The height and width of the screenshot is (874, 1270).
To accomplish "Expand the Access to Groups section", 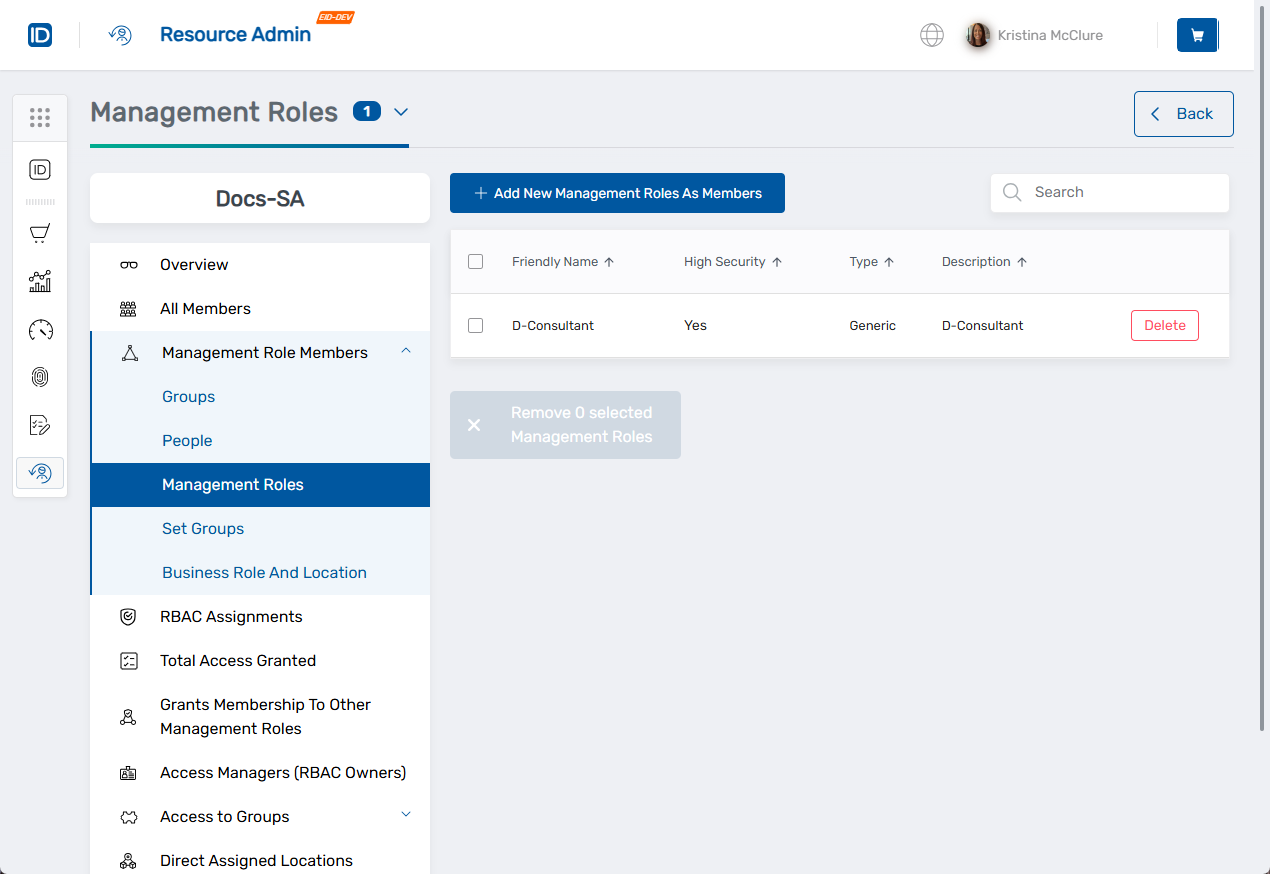I will [406, 815].
